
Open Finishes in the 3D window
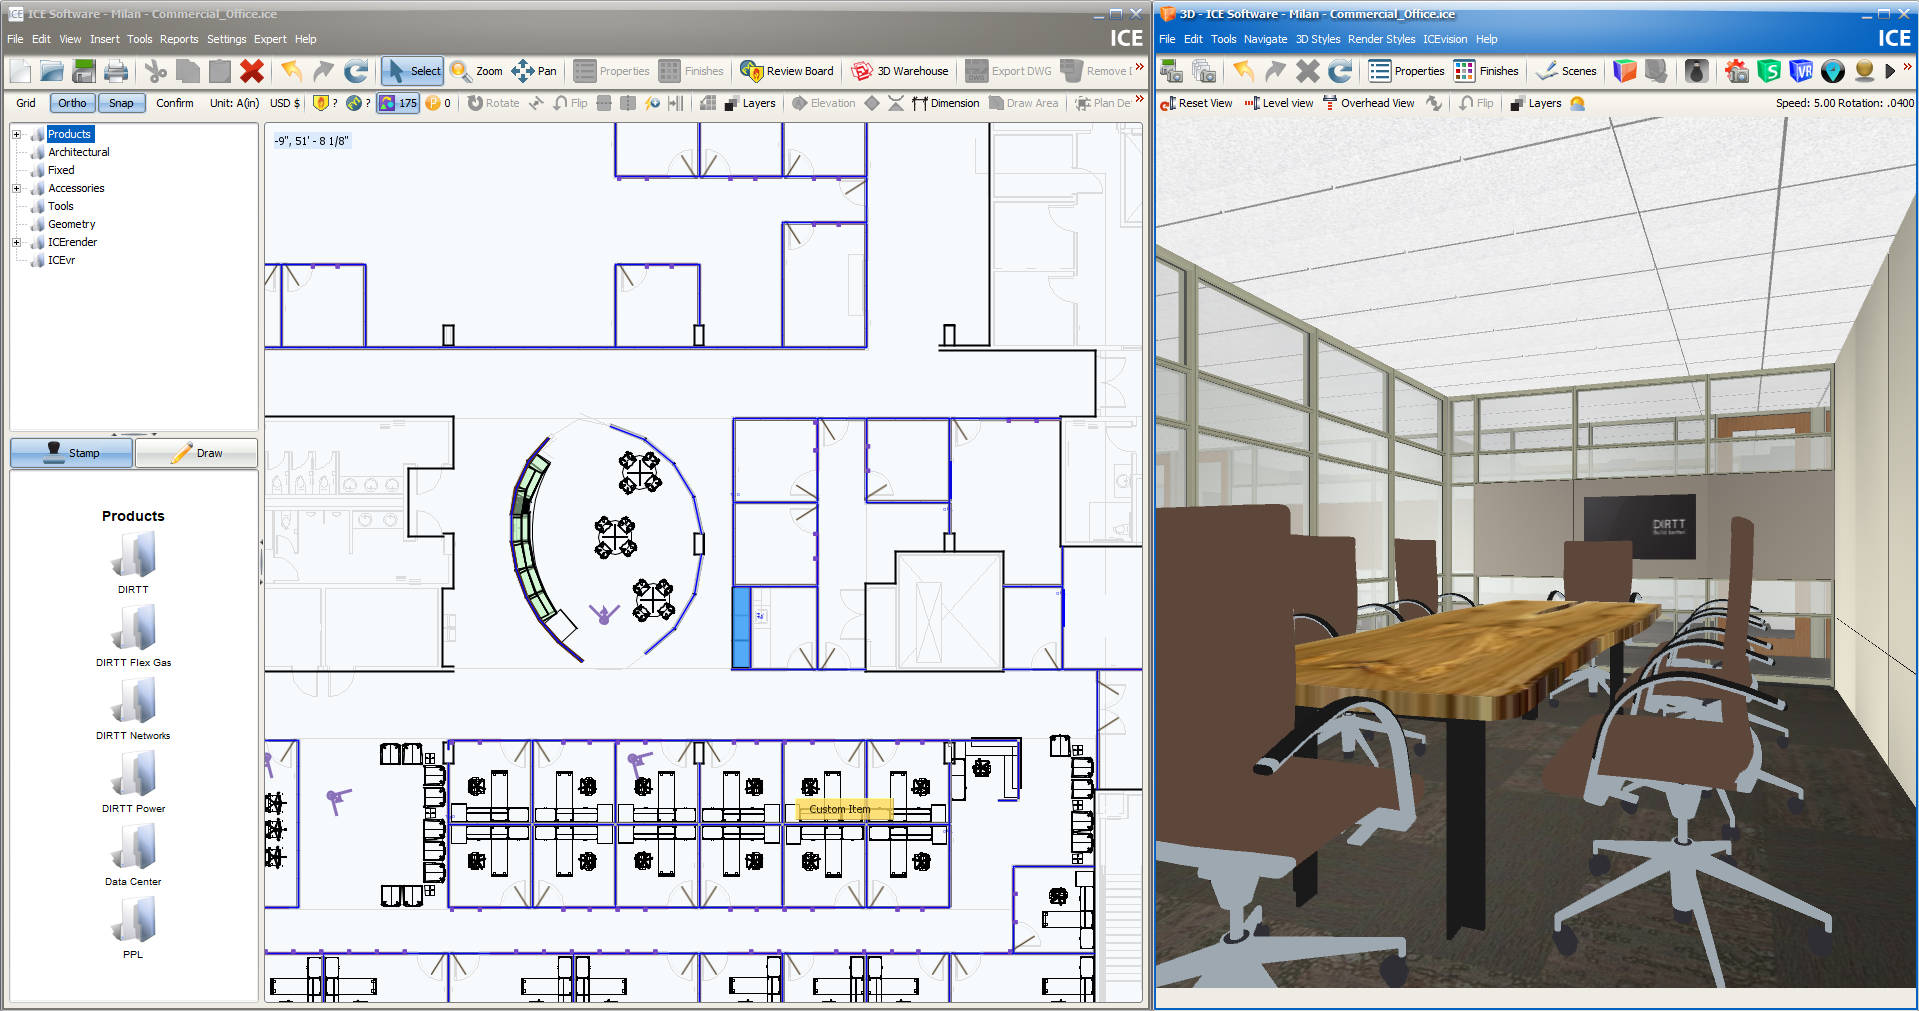click(1486, 71)
